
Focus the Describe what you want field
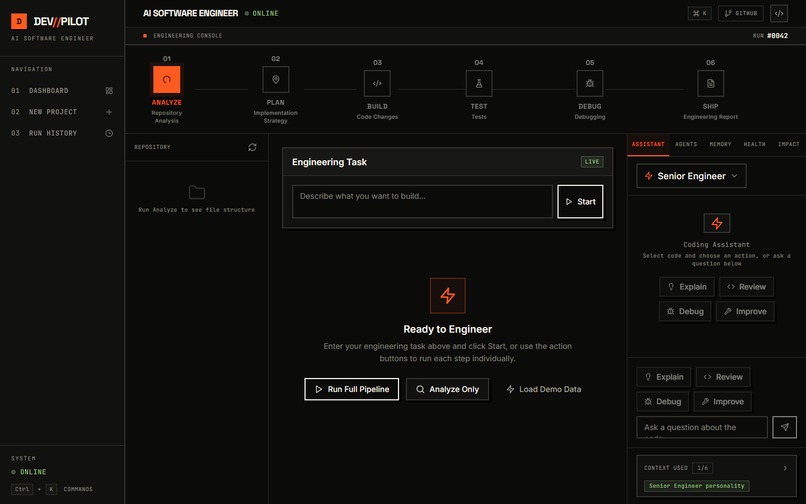[x=423, y=202]
